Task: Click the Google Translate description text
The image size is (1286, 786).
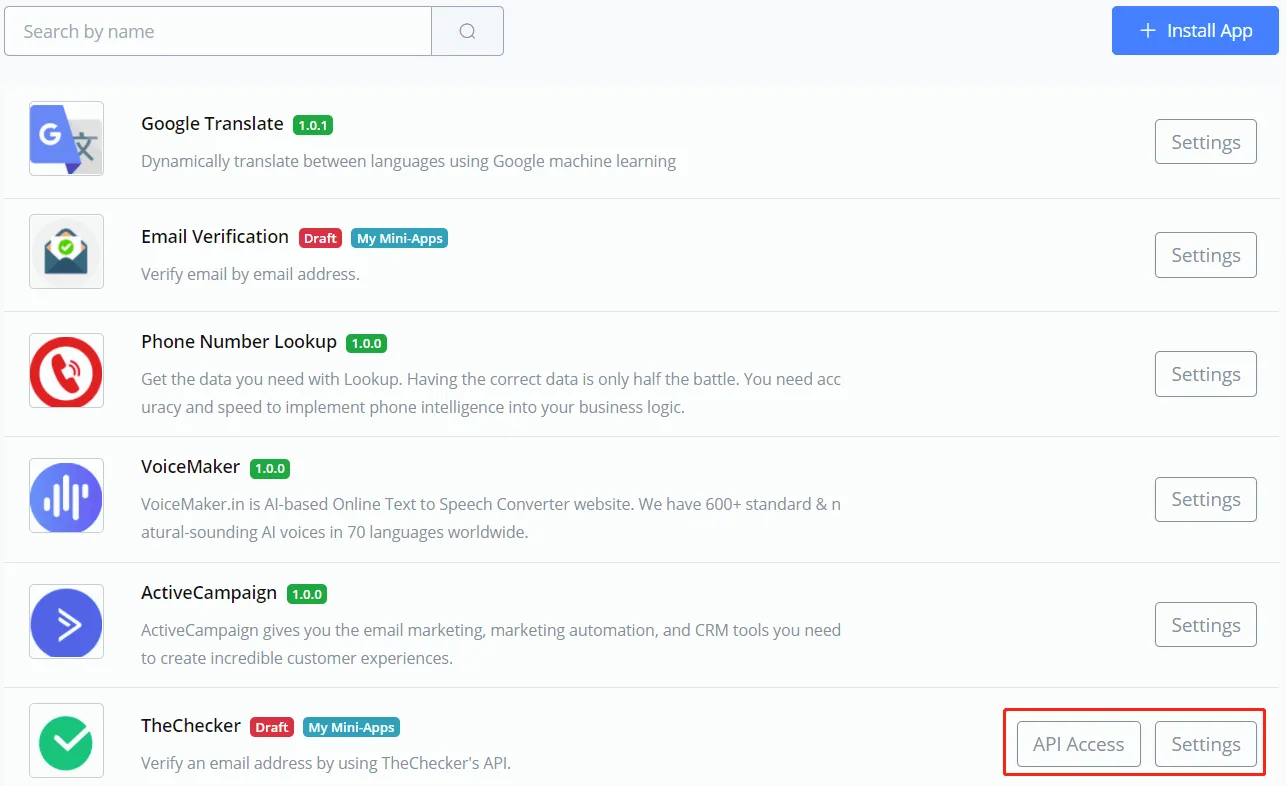Action: [x=408, y=161]
